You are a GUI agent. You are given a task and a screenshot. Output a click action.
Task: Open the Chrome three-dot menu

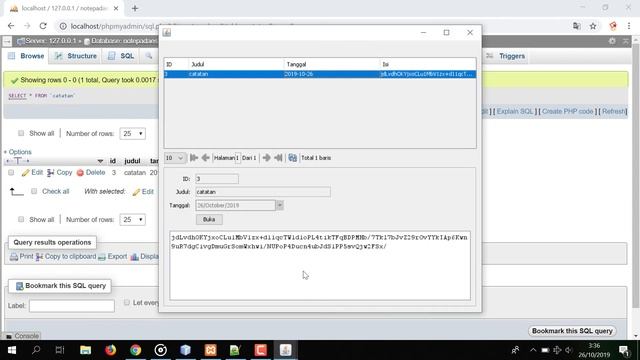click(x=629, y=26)
